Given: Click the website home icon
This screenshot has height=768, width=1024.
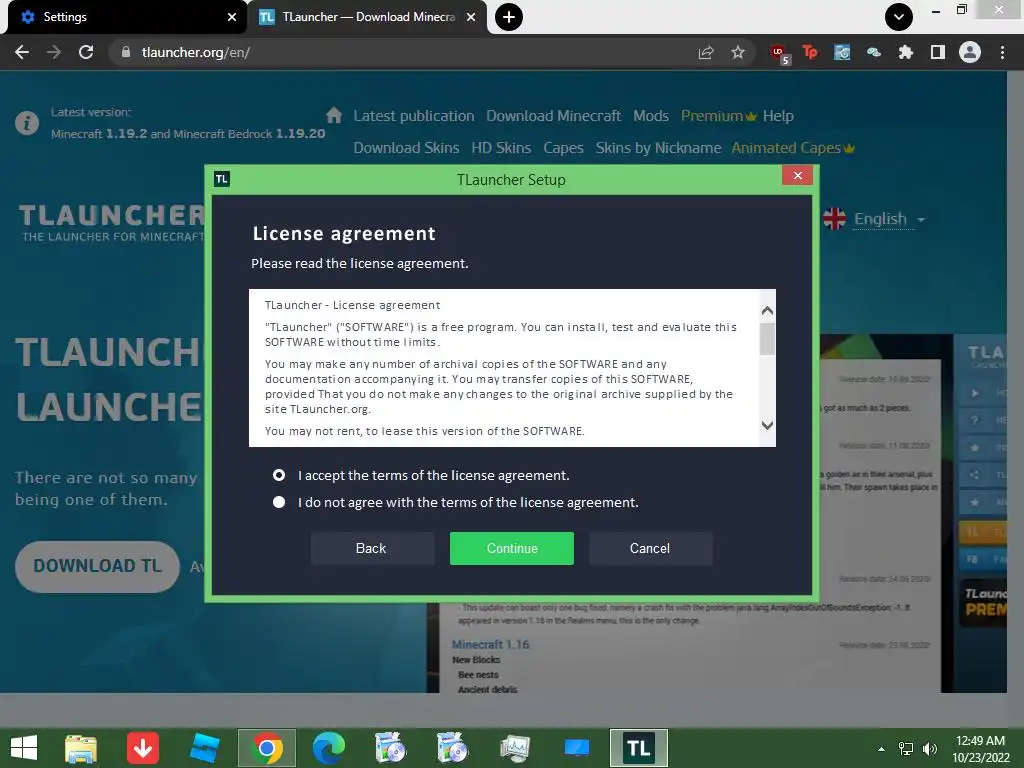Looking at the screenshot, I should (x=334, y=115).
